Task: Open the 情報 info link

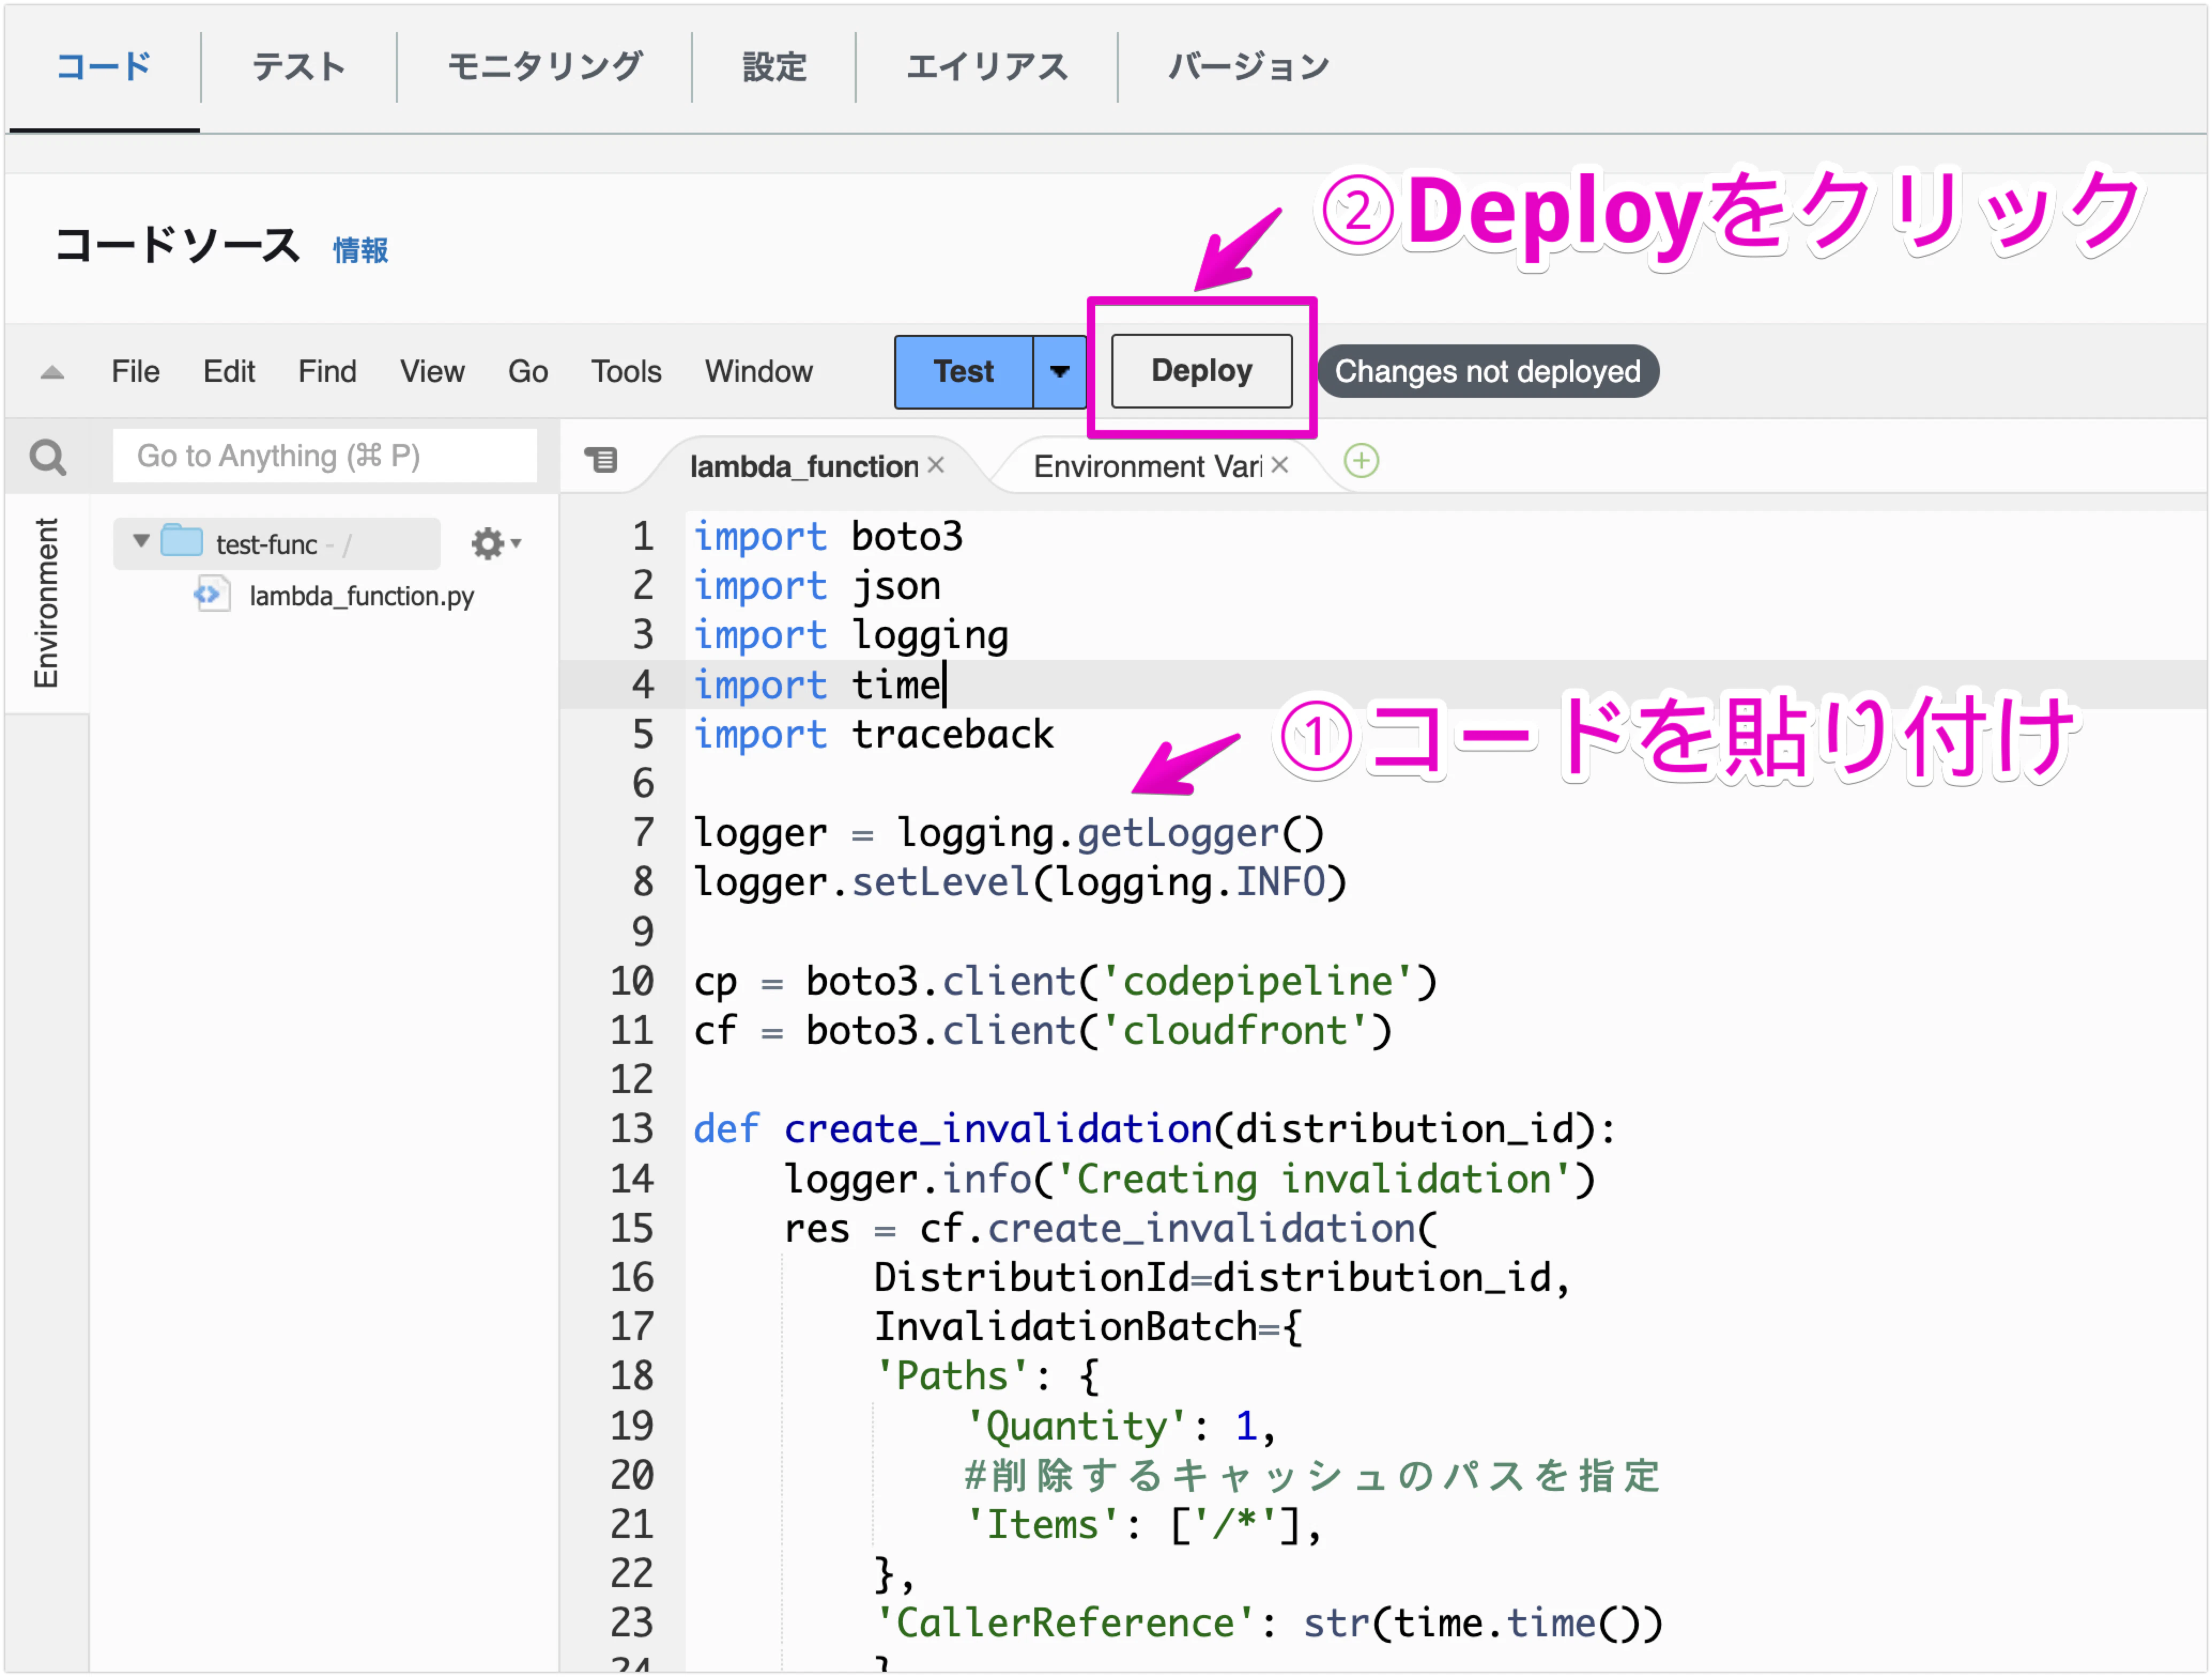Action: point(360,249)
